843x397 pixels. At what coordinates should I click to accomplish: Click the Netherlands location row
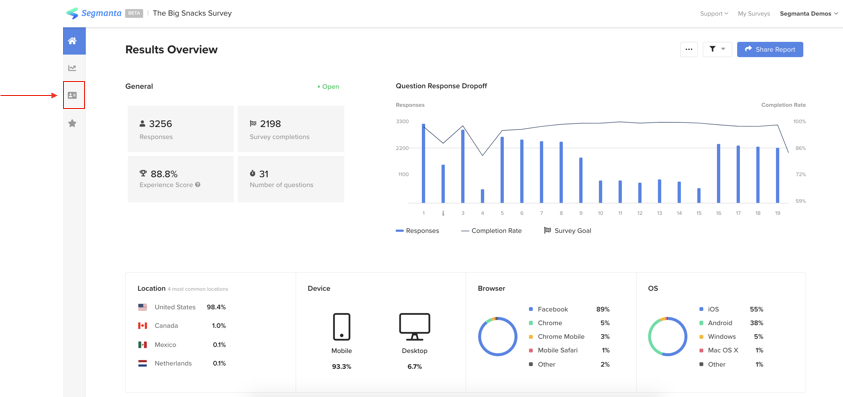point(182,364)
